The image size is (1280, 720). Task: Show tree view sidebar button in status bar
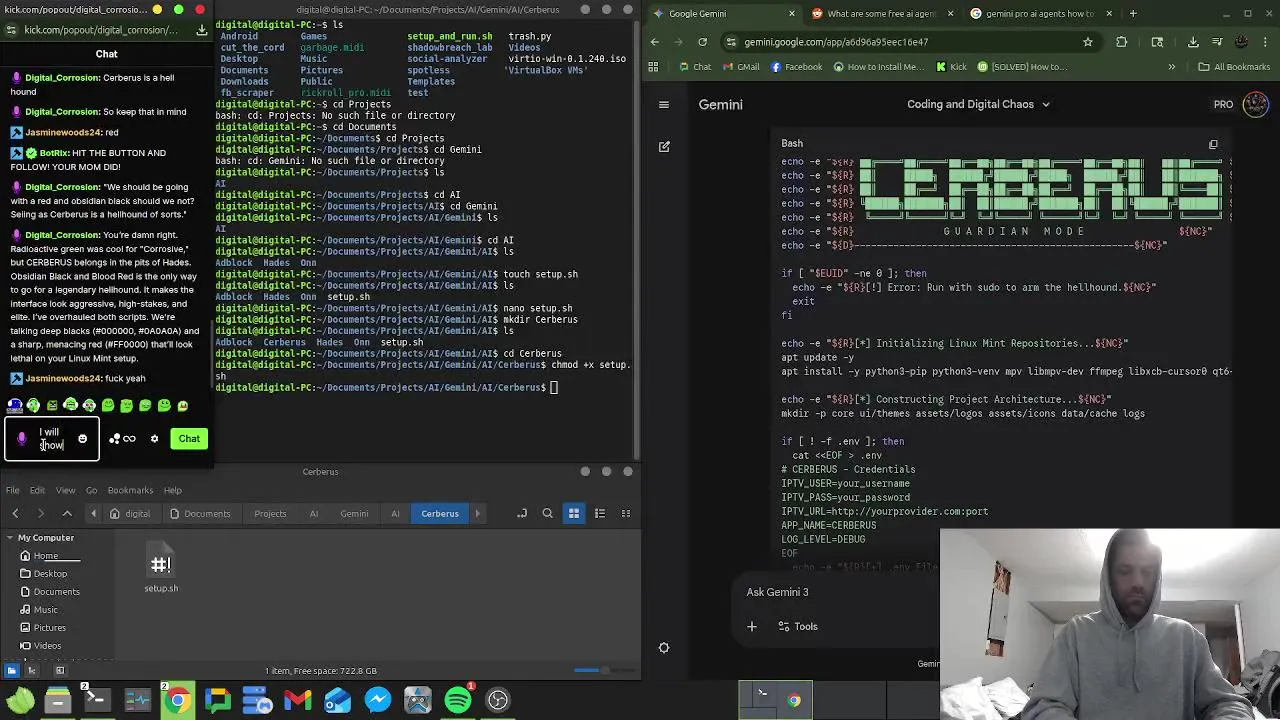pyautogui.click(x=33, y=671)
